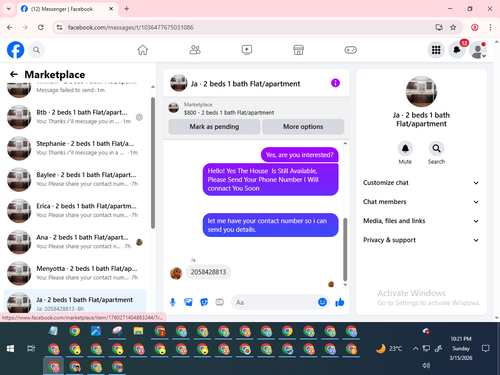
Task: Expand Privacy & support section
Action: pos(421,240)
